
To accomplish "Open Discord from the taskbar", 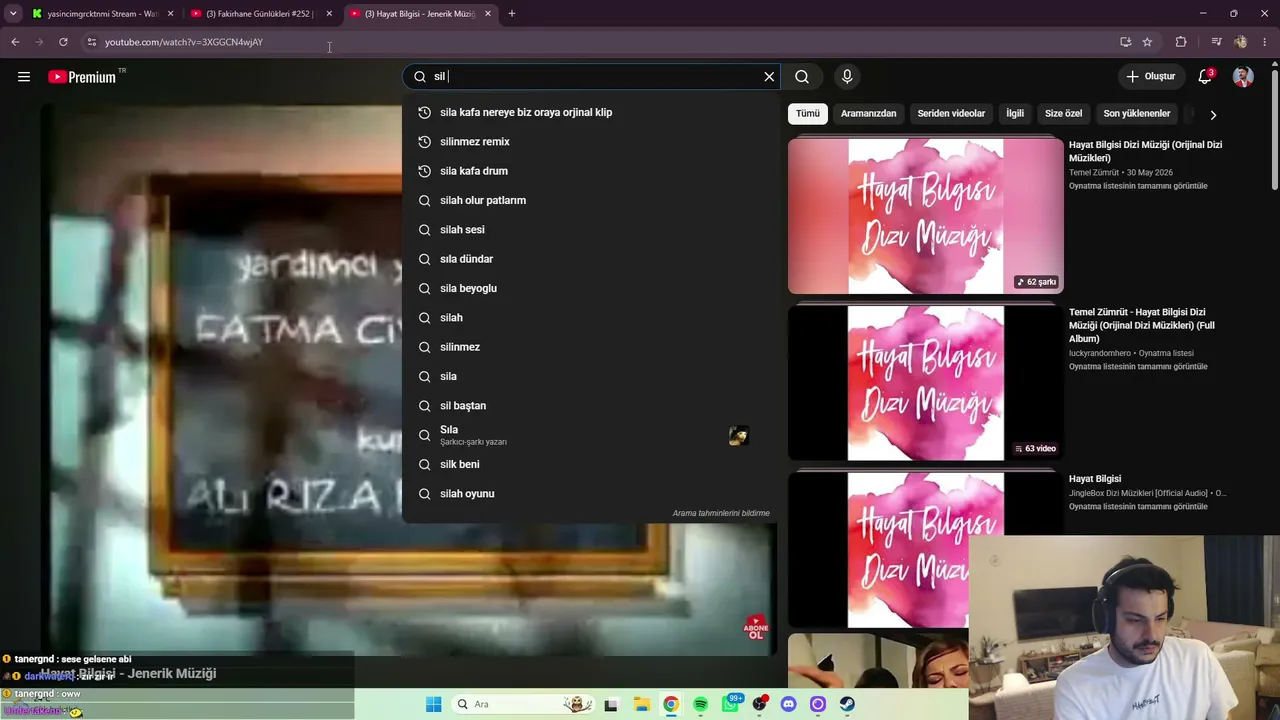I will 788,704.
